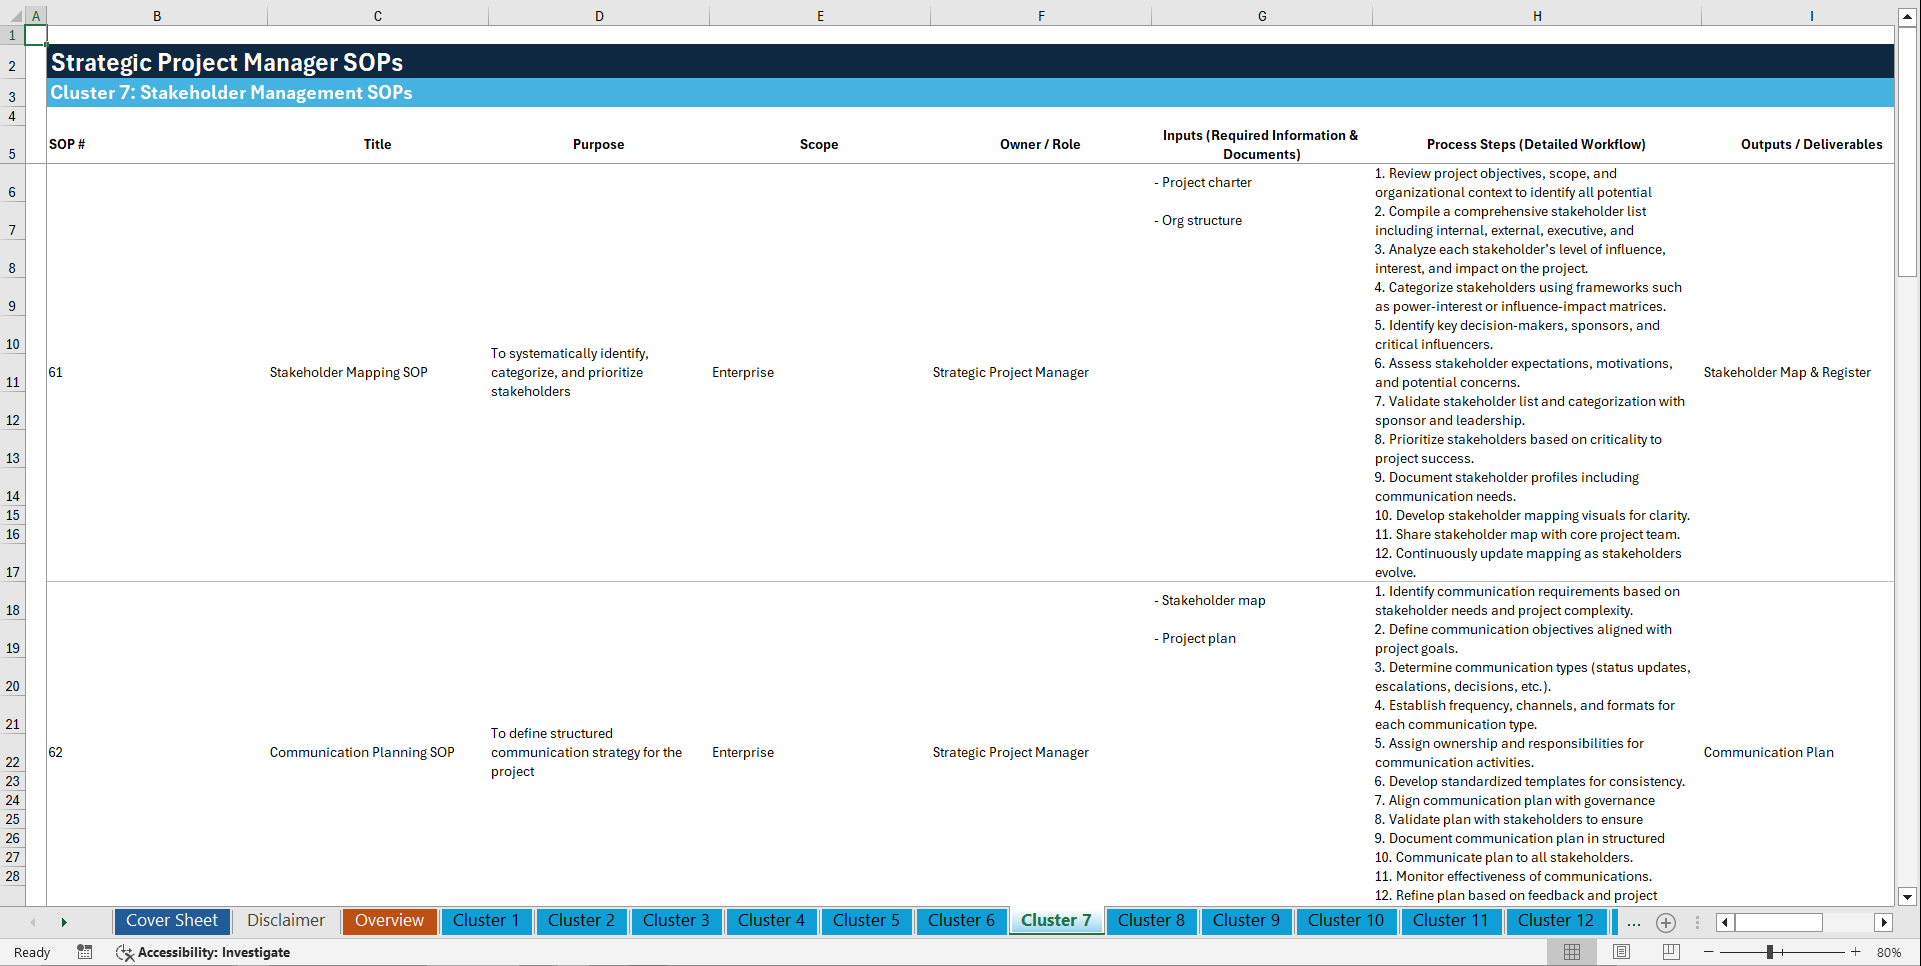Select column H header

pos(1537,16)
